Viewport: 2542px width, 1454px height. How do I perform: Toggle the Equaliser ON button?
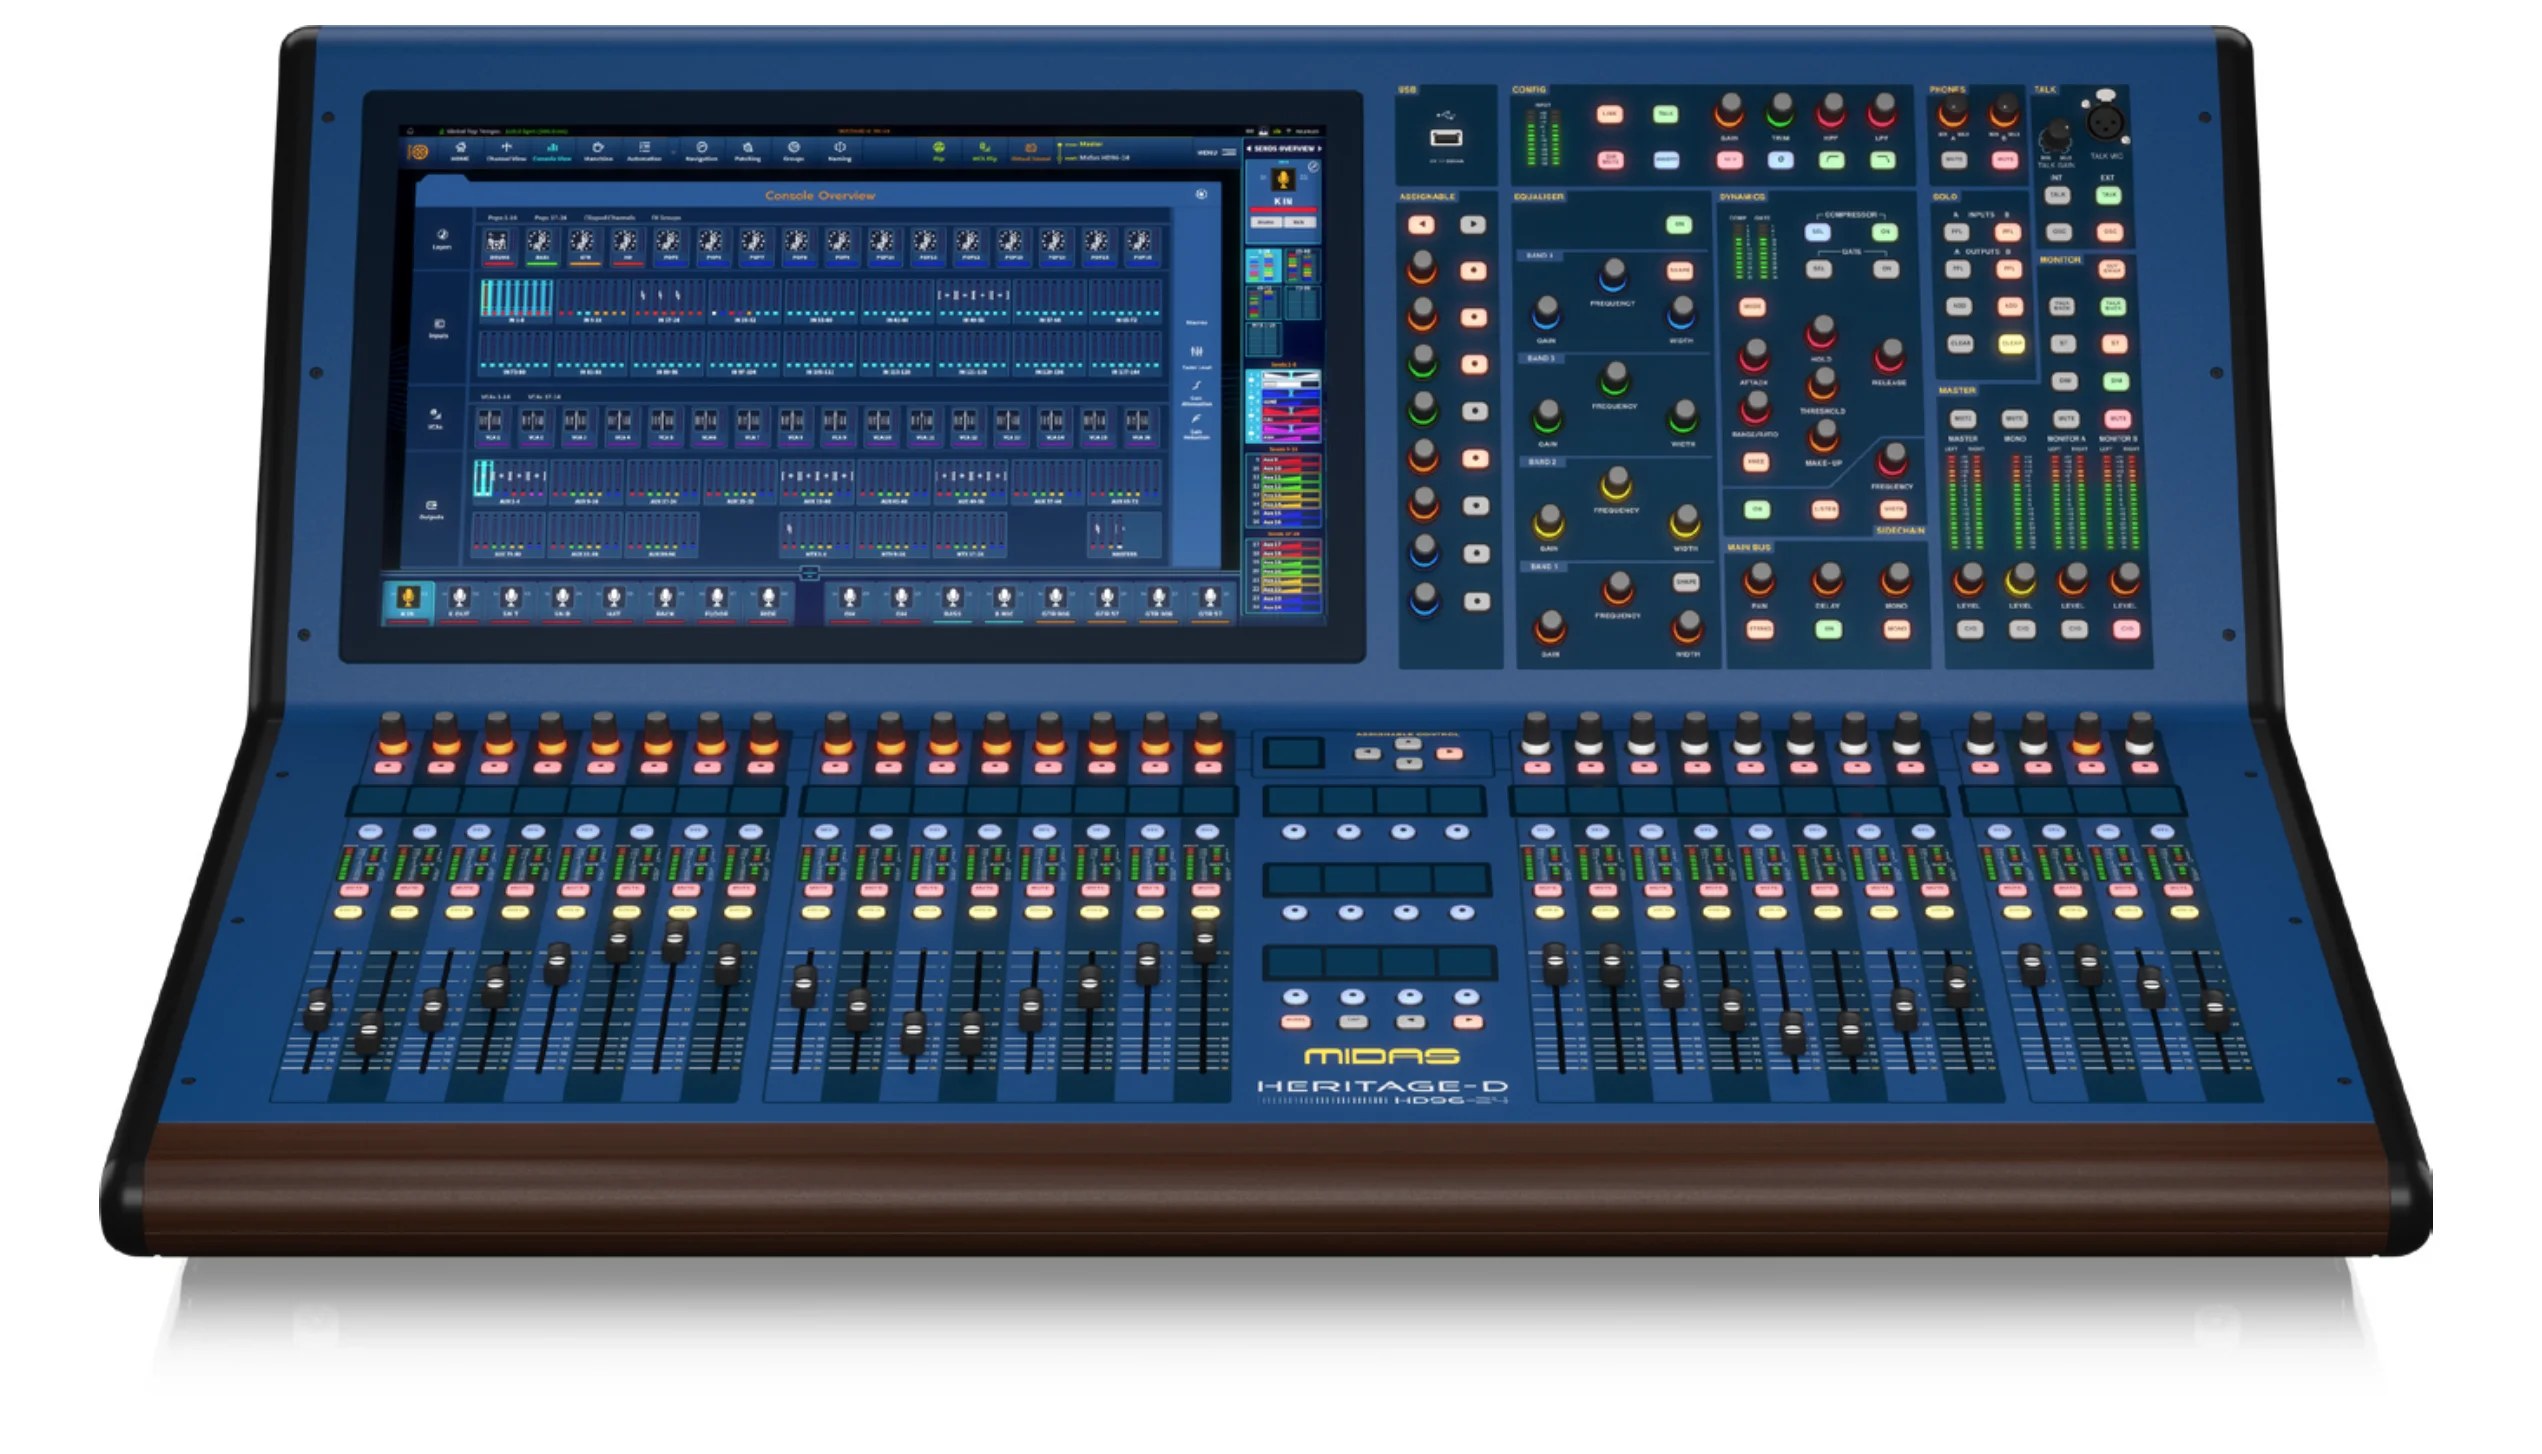(x=1678, y=225)
